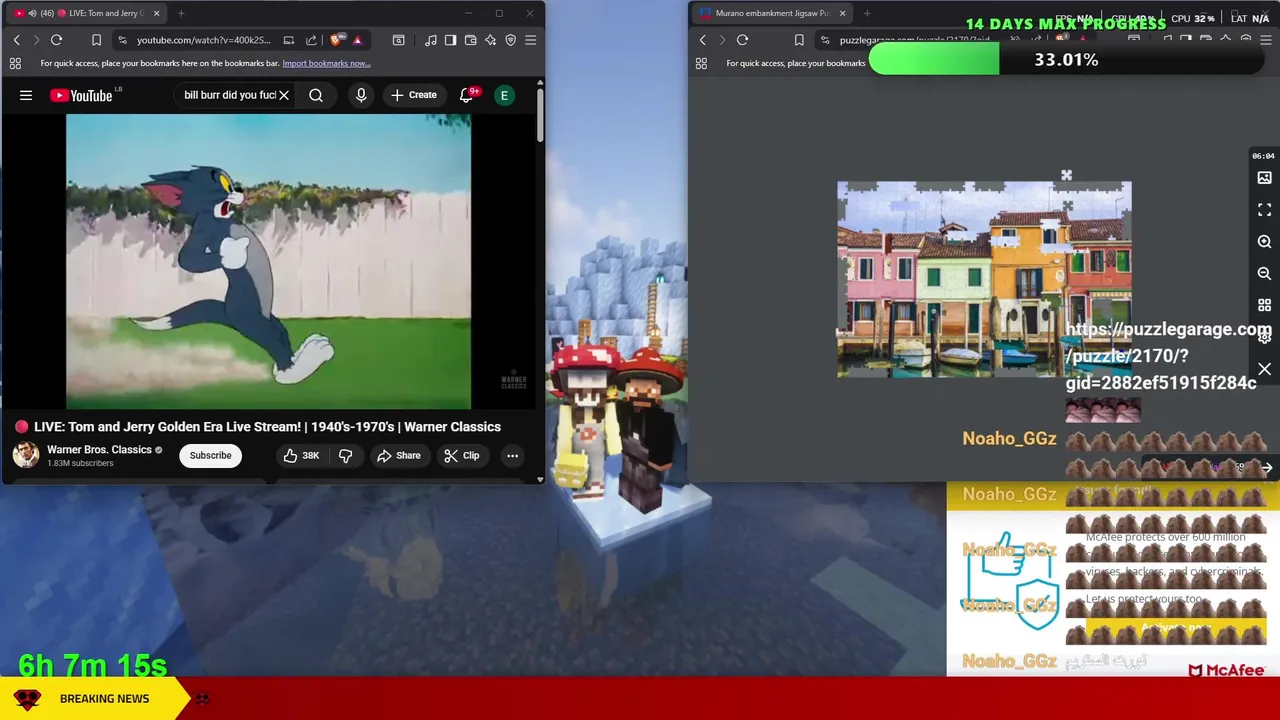The width and height of the screenshot is (1280, 720).
Task: Click the 14 days progress bar
Action: (x=1066, y=60)
